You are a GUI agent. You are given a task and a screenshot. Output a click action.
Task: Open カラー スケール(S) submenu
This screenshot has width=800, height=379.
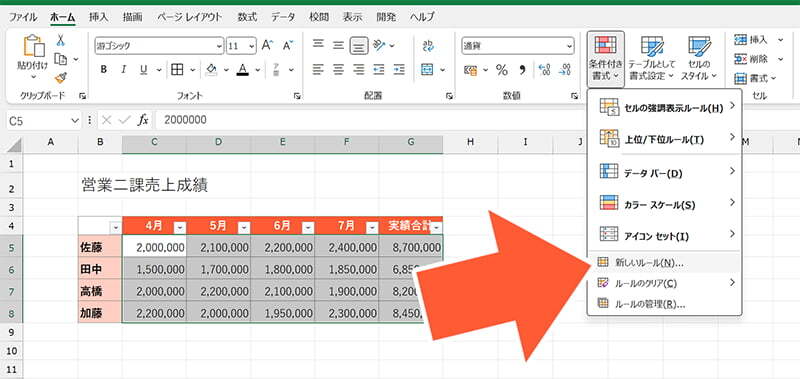coord(664,205)
